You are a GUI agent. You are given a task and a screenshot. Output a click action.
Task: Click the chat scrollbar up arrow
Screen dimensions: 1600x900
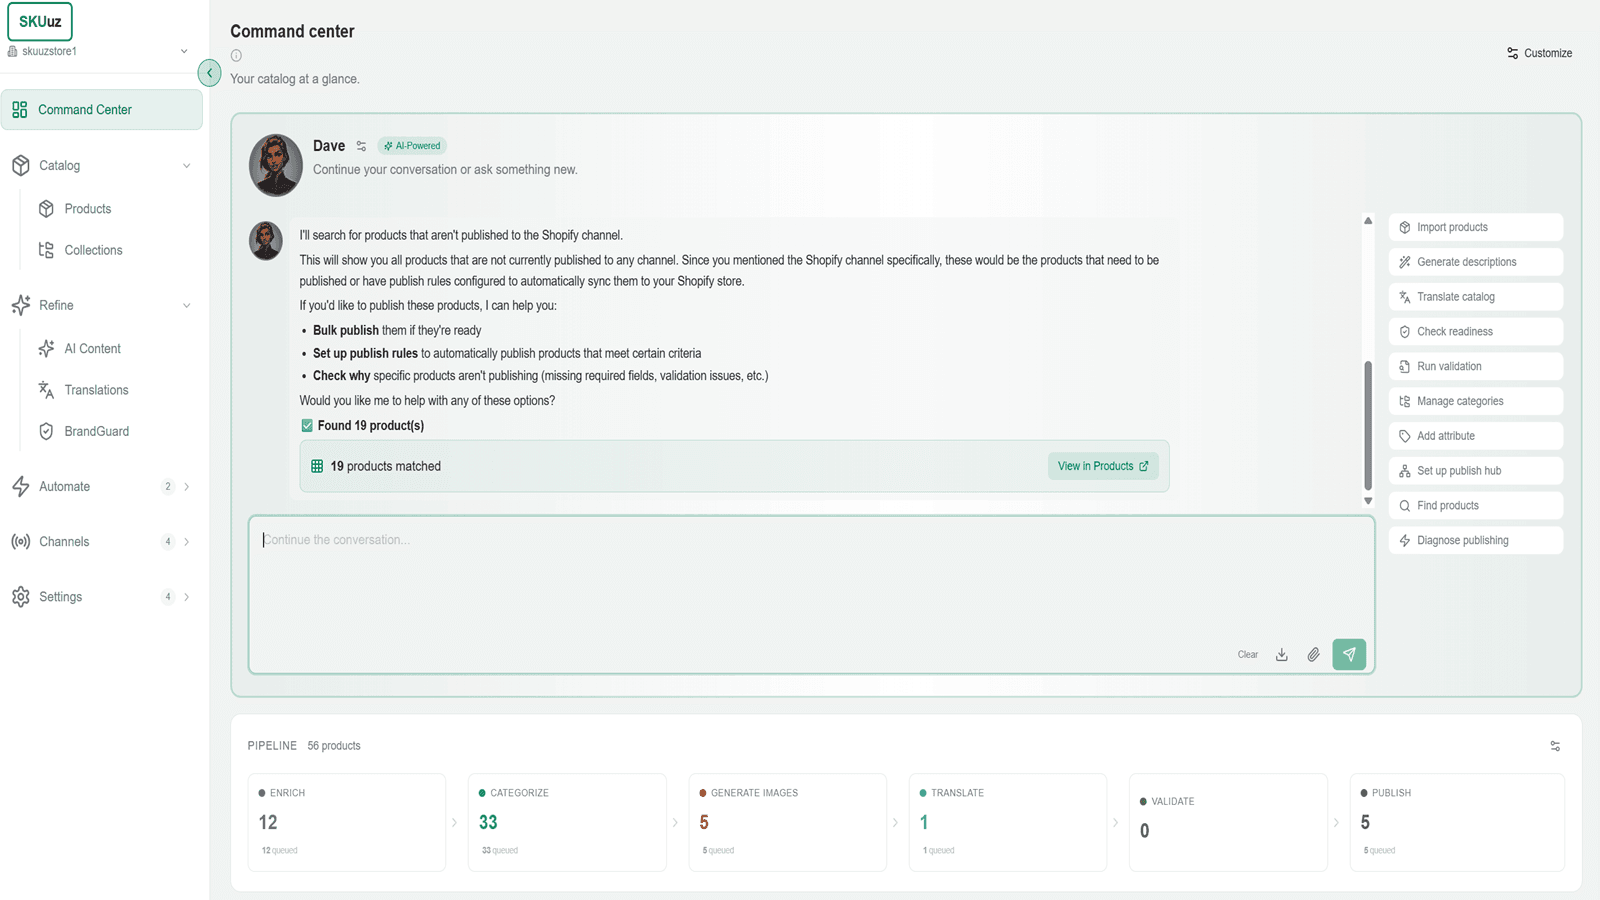tap(1368, 221)
